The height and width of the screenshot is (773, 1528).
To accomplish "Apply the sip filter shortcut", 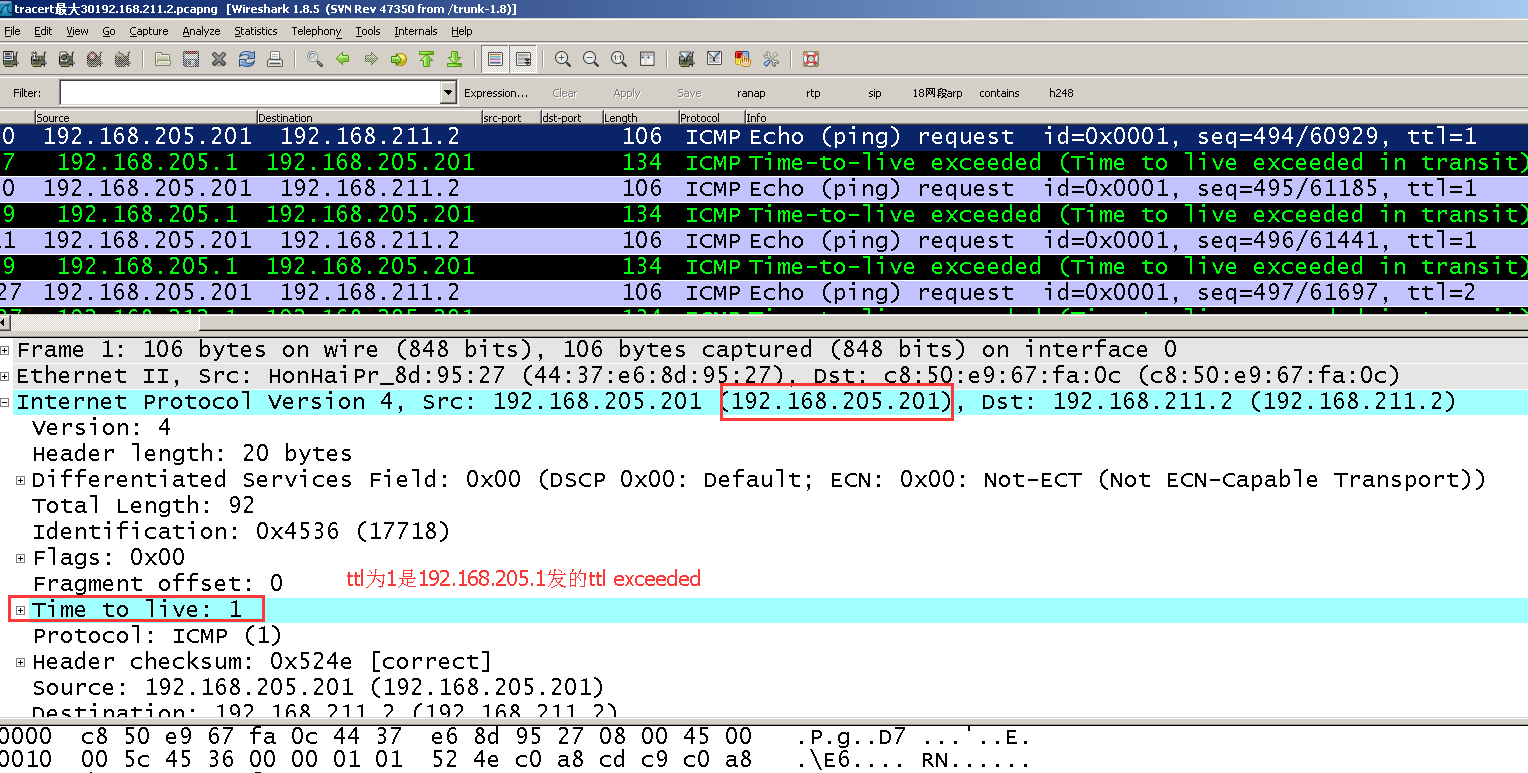I will (x=875, y=93).
